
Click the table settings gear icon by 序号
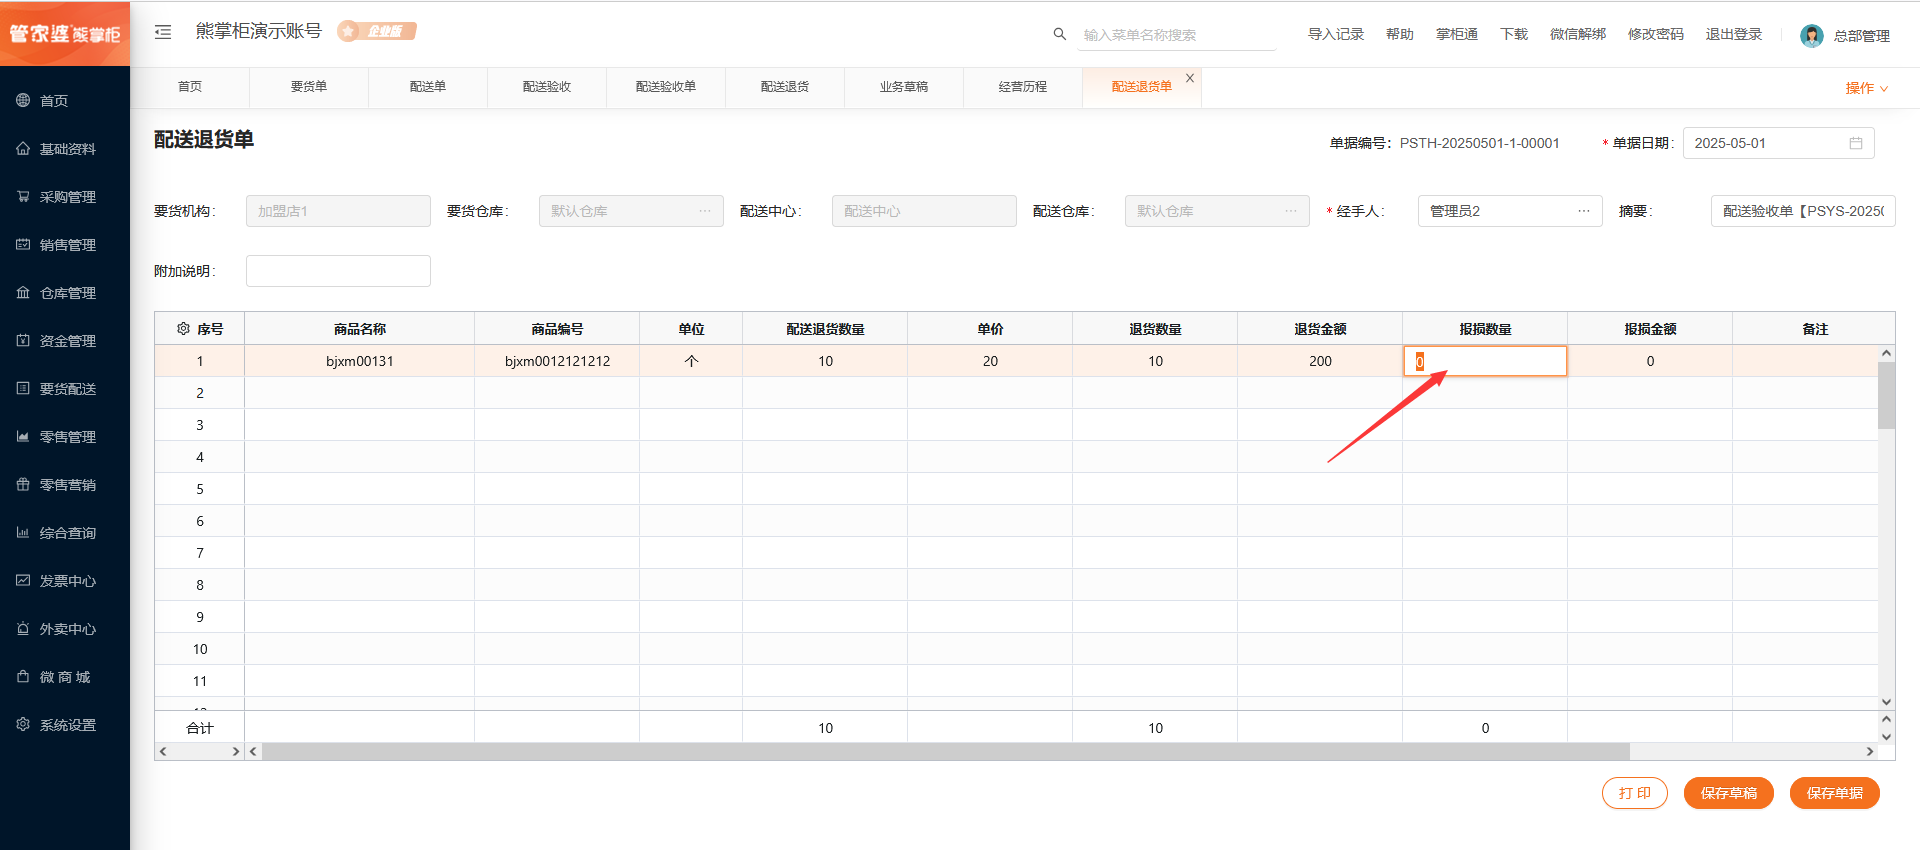[183, 328]
